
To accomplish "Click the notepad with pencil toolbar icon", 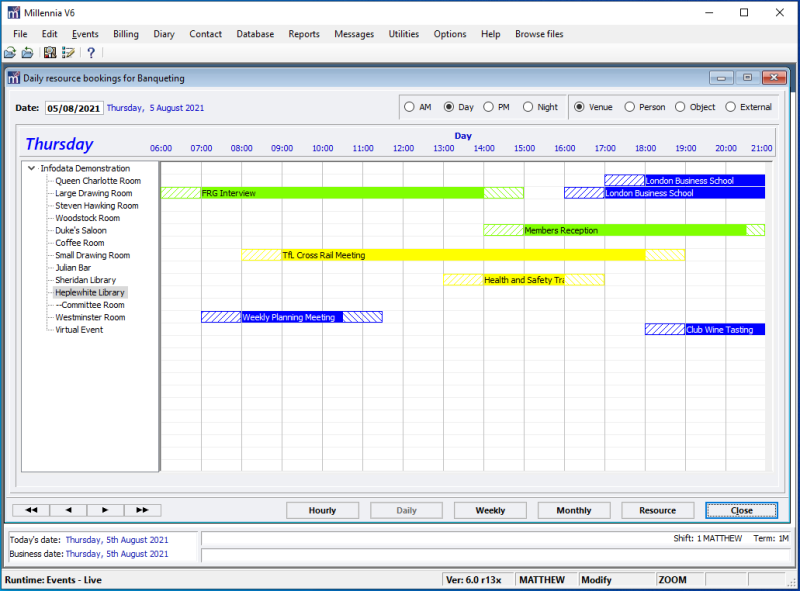I will point(68,53).
